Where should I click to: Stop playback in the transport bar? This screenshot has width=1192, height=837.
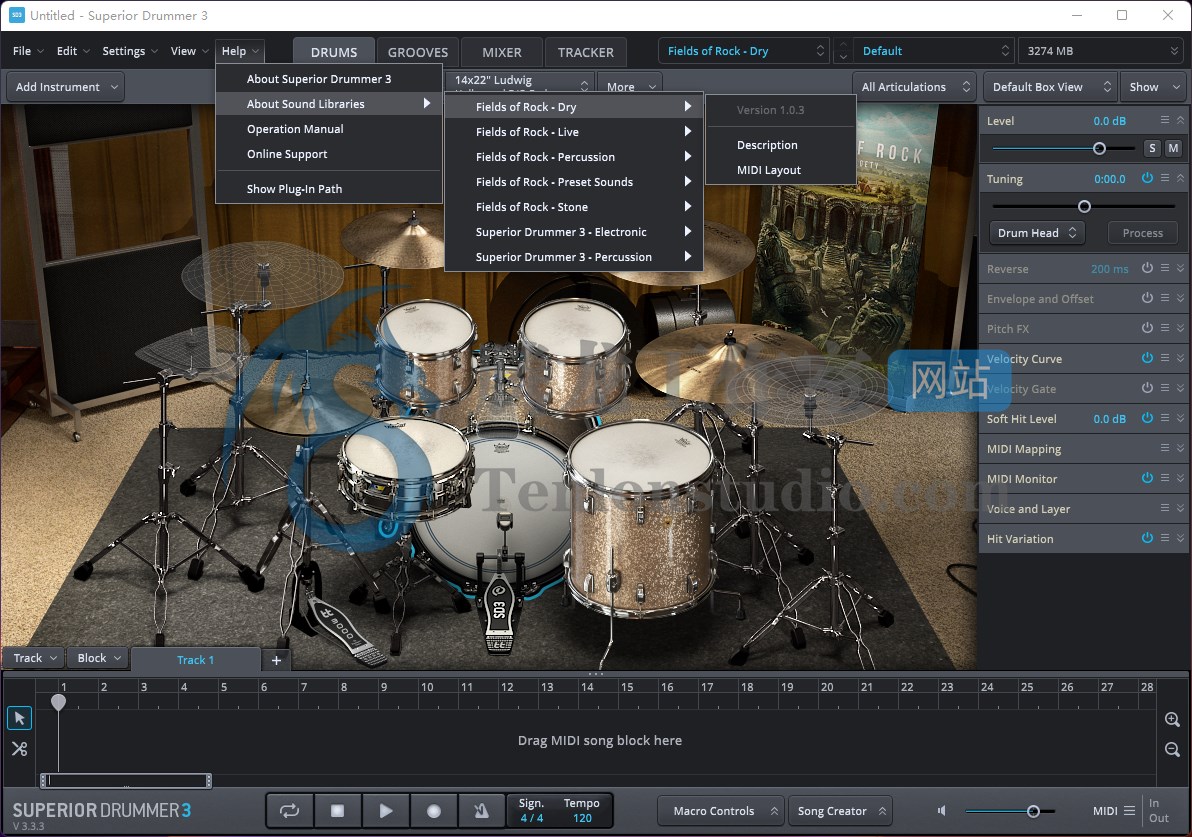click(338, 810)
